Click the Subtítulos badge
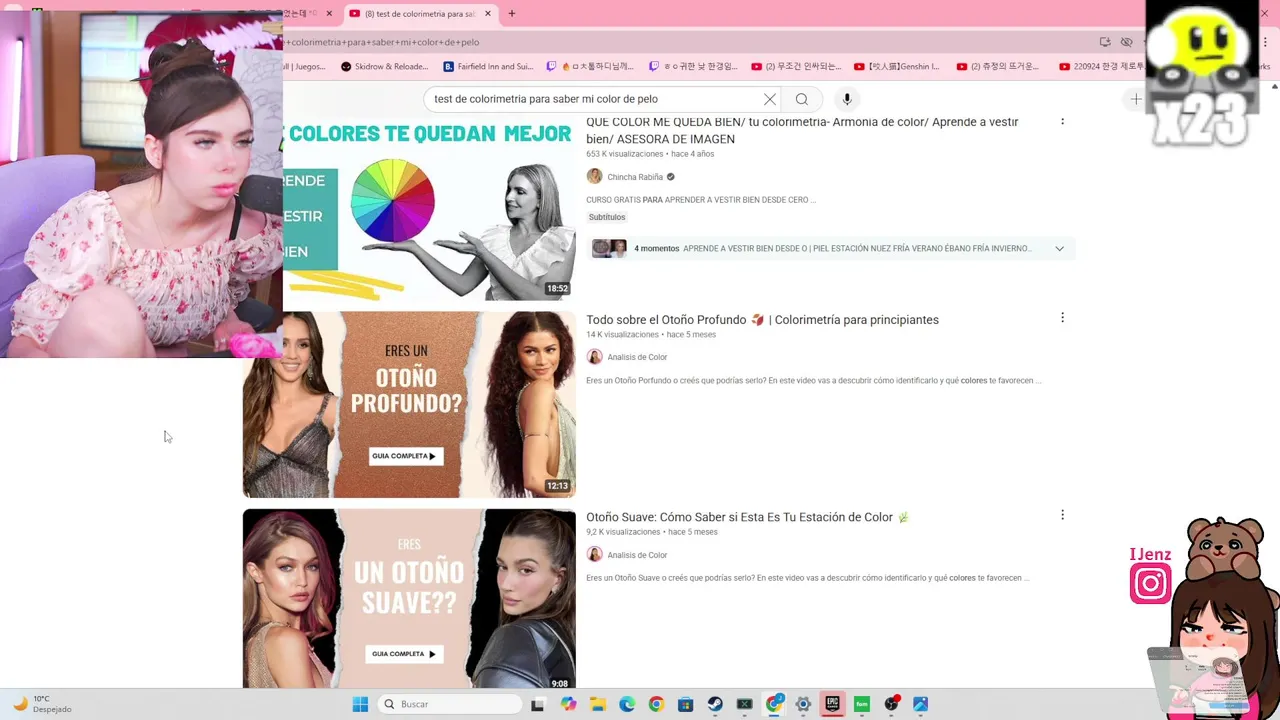Screen dimensions: 1280x720 click(x=607, y=217)
